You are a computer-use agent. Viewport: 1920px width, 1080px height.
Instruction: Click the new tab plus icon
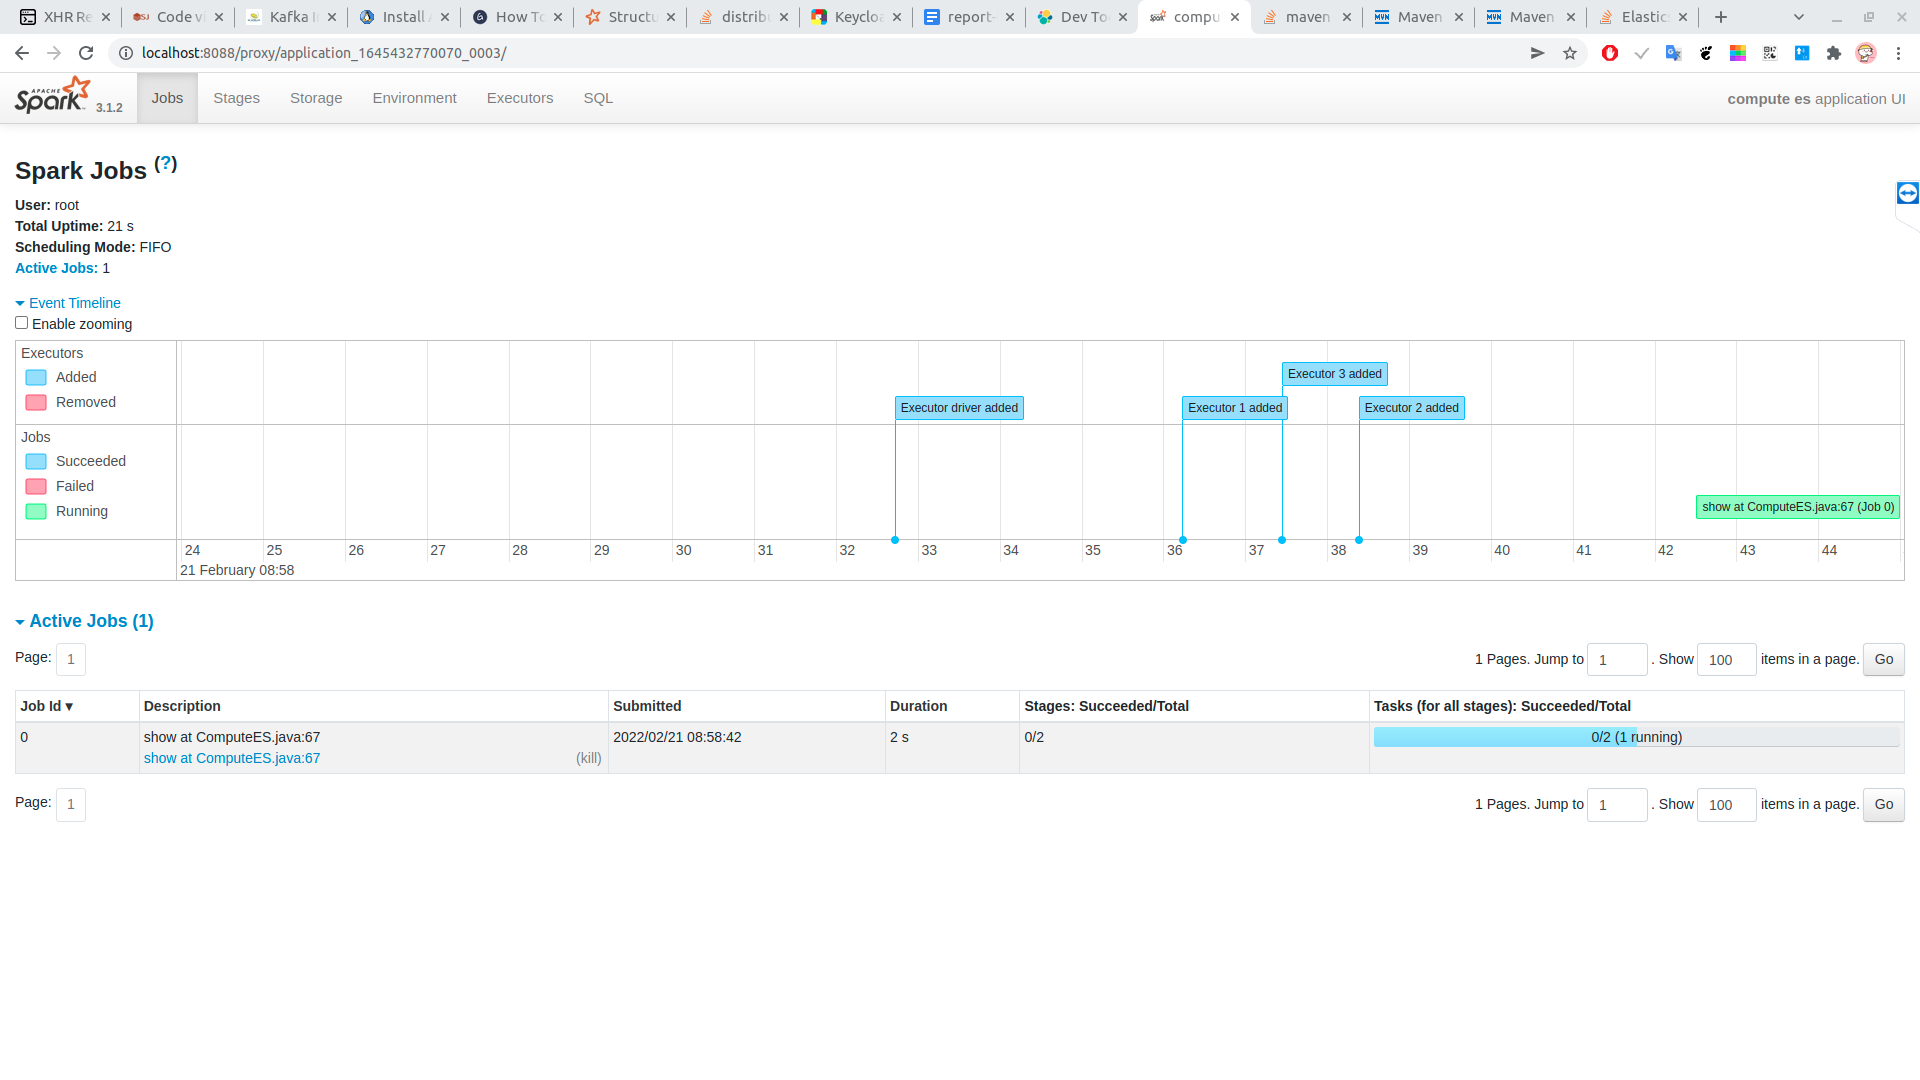[1720, 17]
